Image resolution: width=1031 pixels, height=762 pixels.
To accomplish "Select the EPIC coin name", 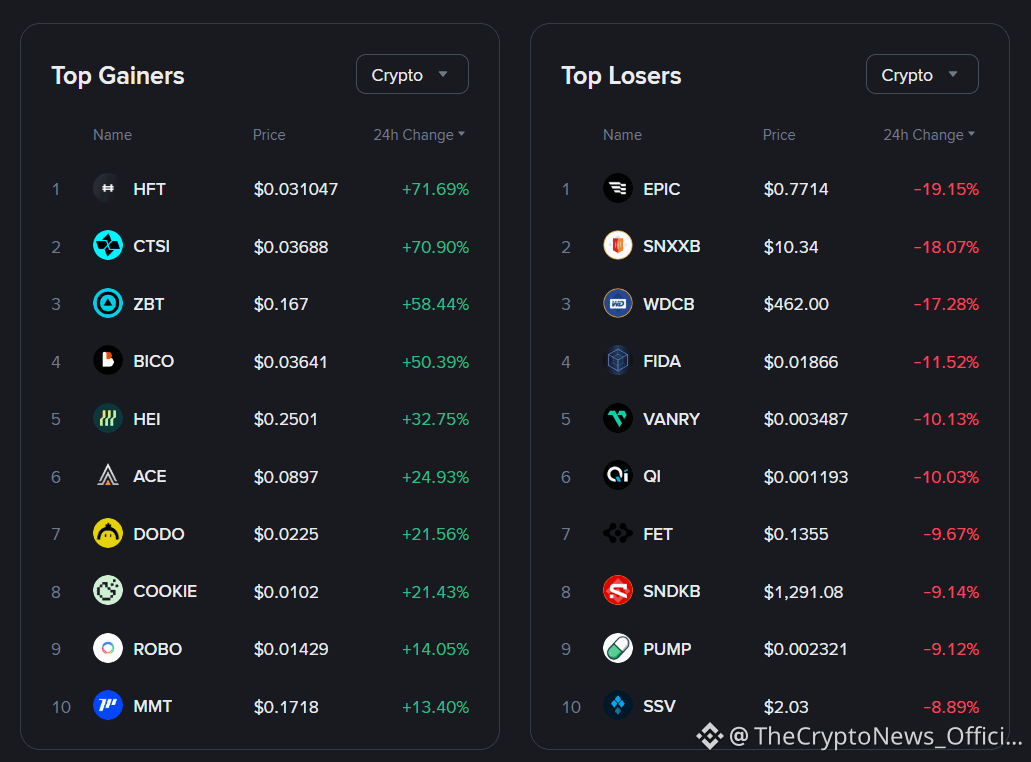I will 661,189.
